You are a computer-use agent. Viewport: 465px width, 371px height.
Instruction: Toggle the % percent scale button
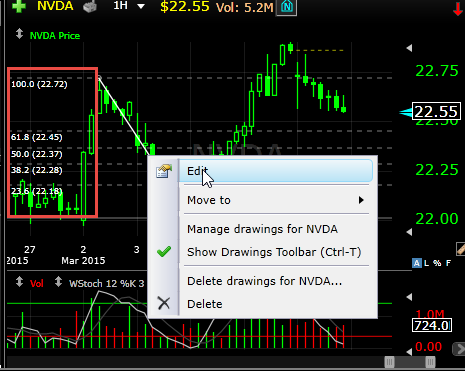tap(437, 263)
